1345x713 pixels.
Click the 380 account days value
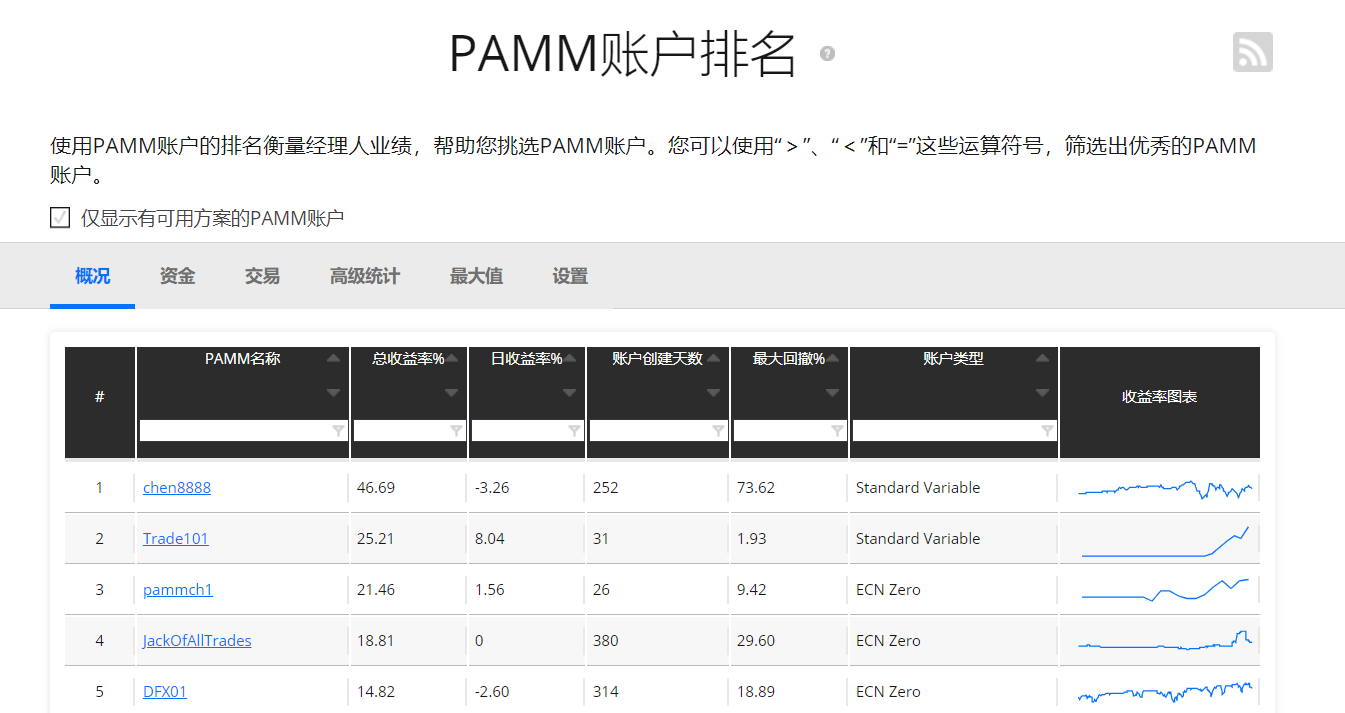coord(606,641)
